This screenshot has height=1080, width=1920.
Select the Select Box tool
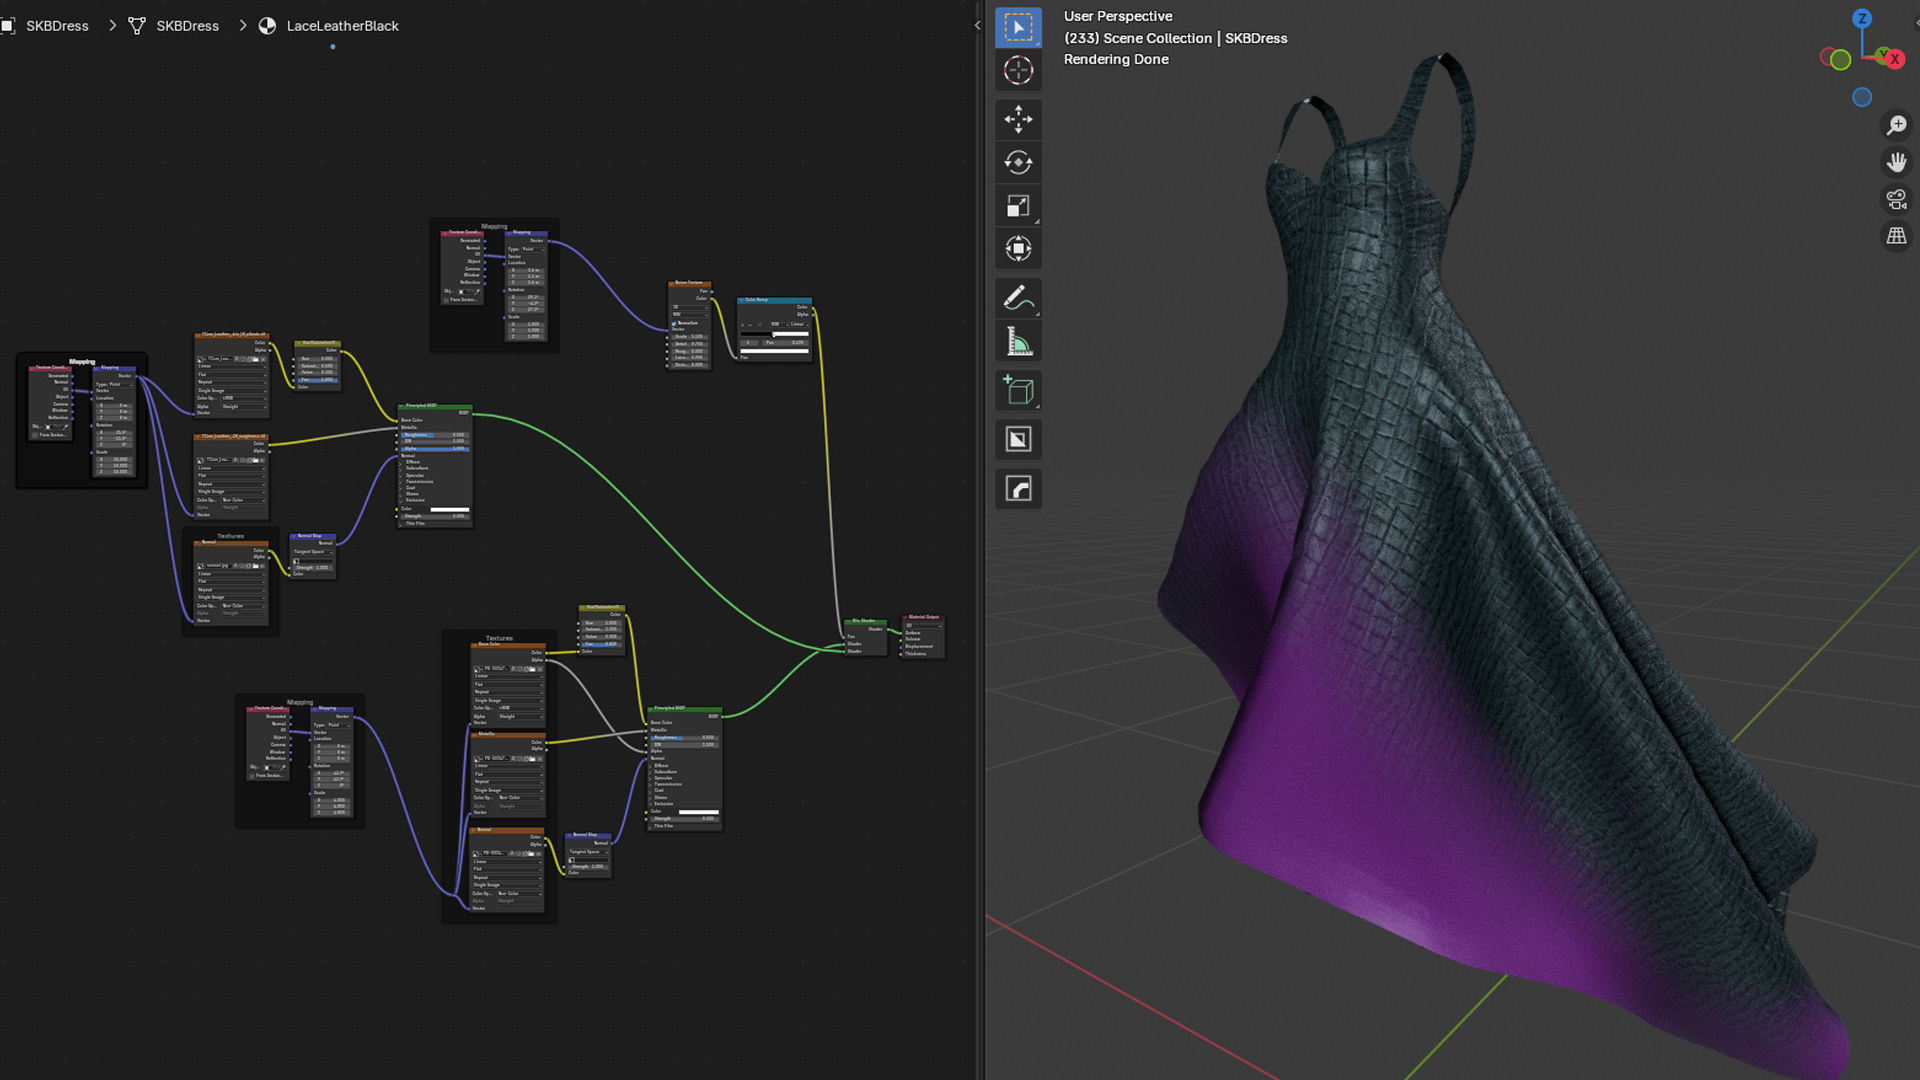coord(1018,28)
